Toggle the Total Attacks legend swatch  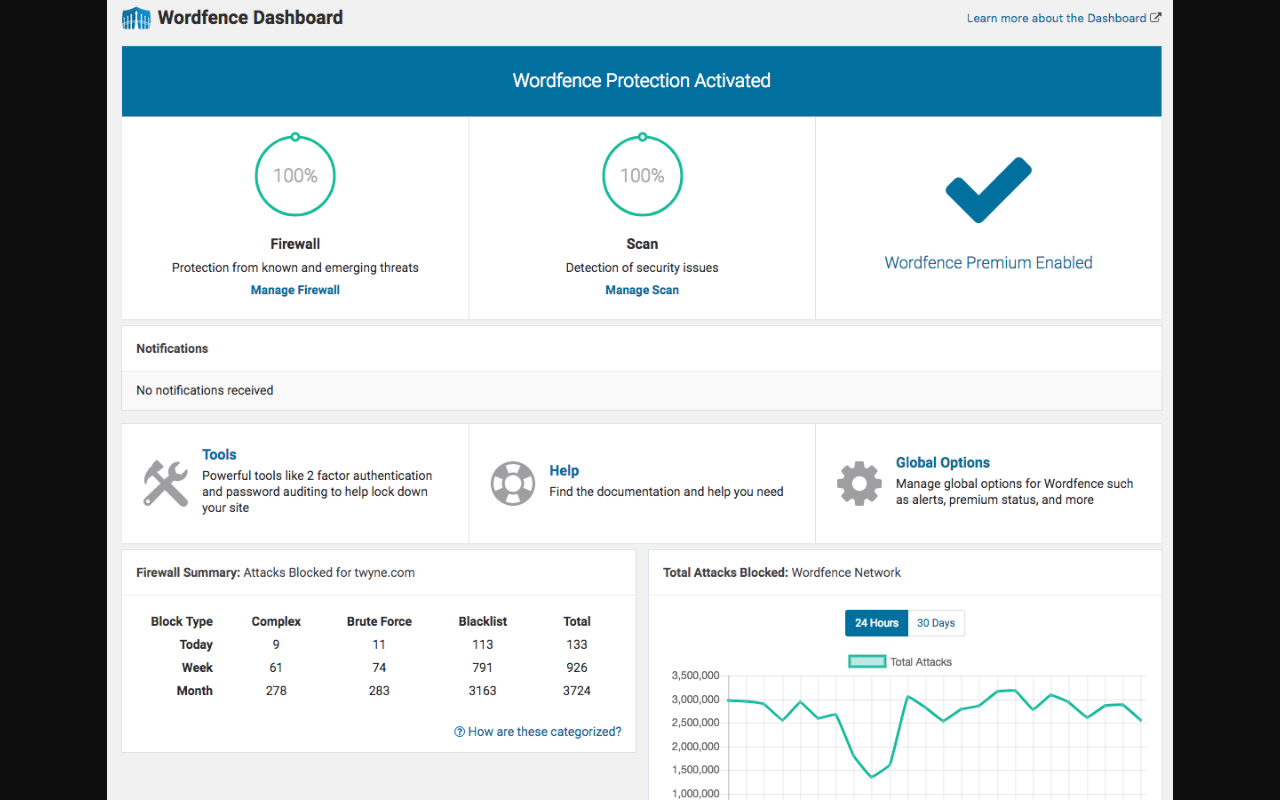coord(867,662)
